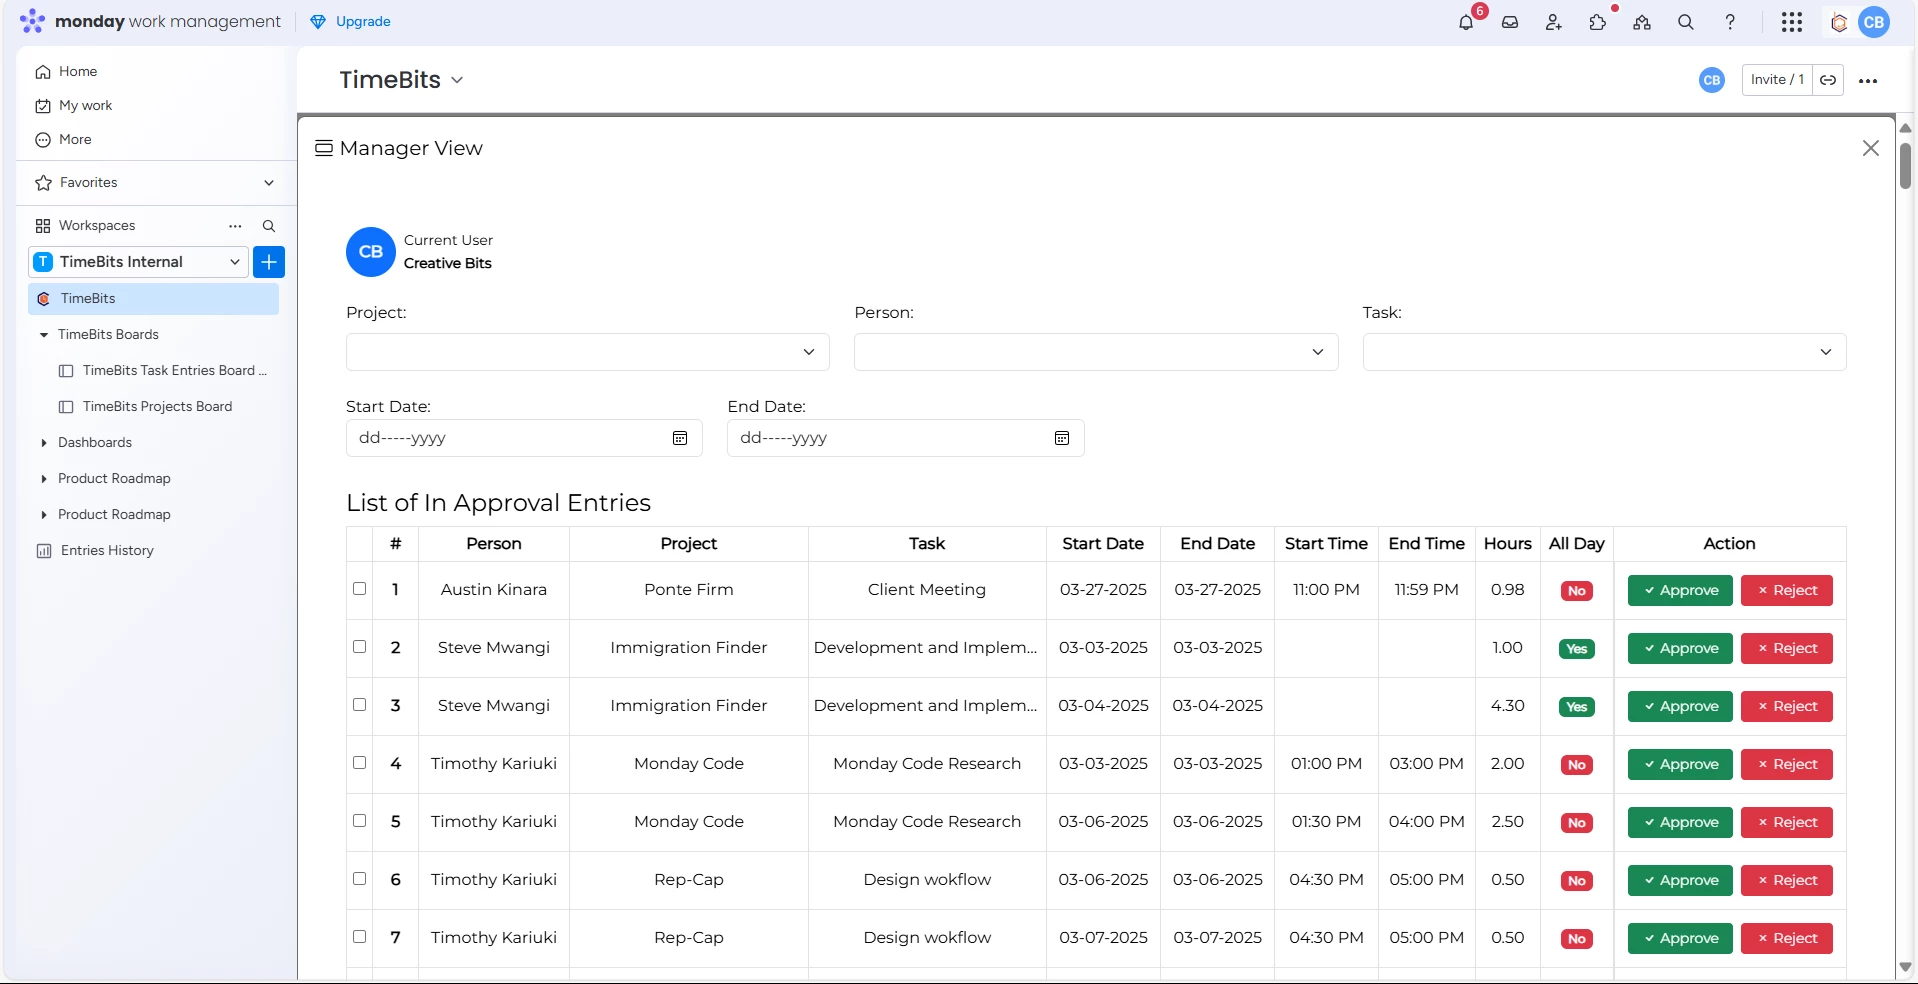Click the panel vertical scrollbar thumb
The image size is (1918, 984).
(x=1905, y=166)
